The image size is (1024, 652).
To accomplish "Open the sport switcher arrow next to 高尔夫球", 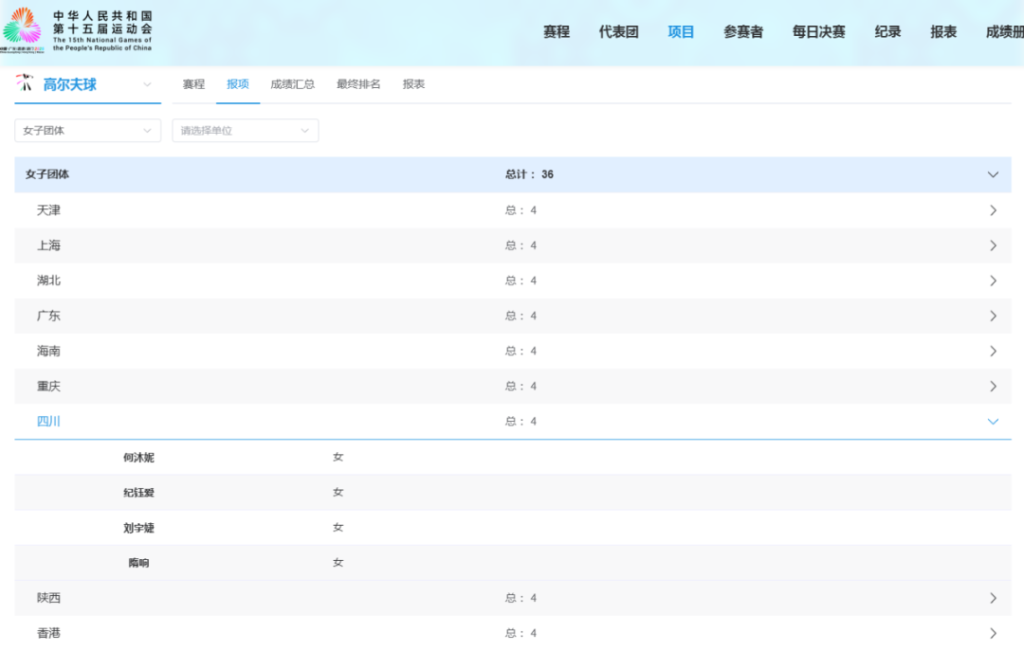I will pos(146,86).
